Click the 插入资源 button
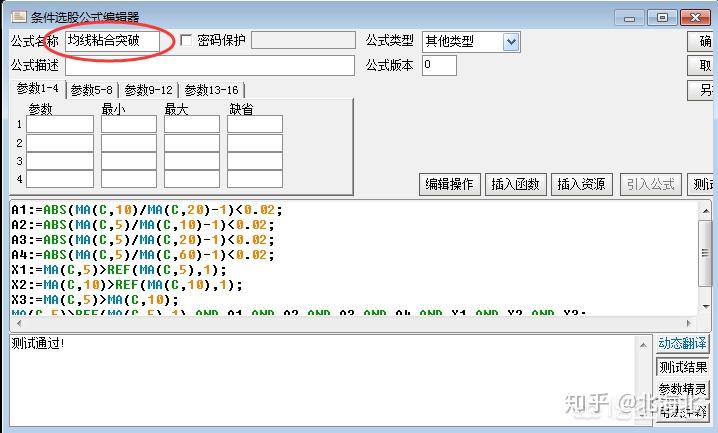 click(582, 184)
